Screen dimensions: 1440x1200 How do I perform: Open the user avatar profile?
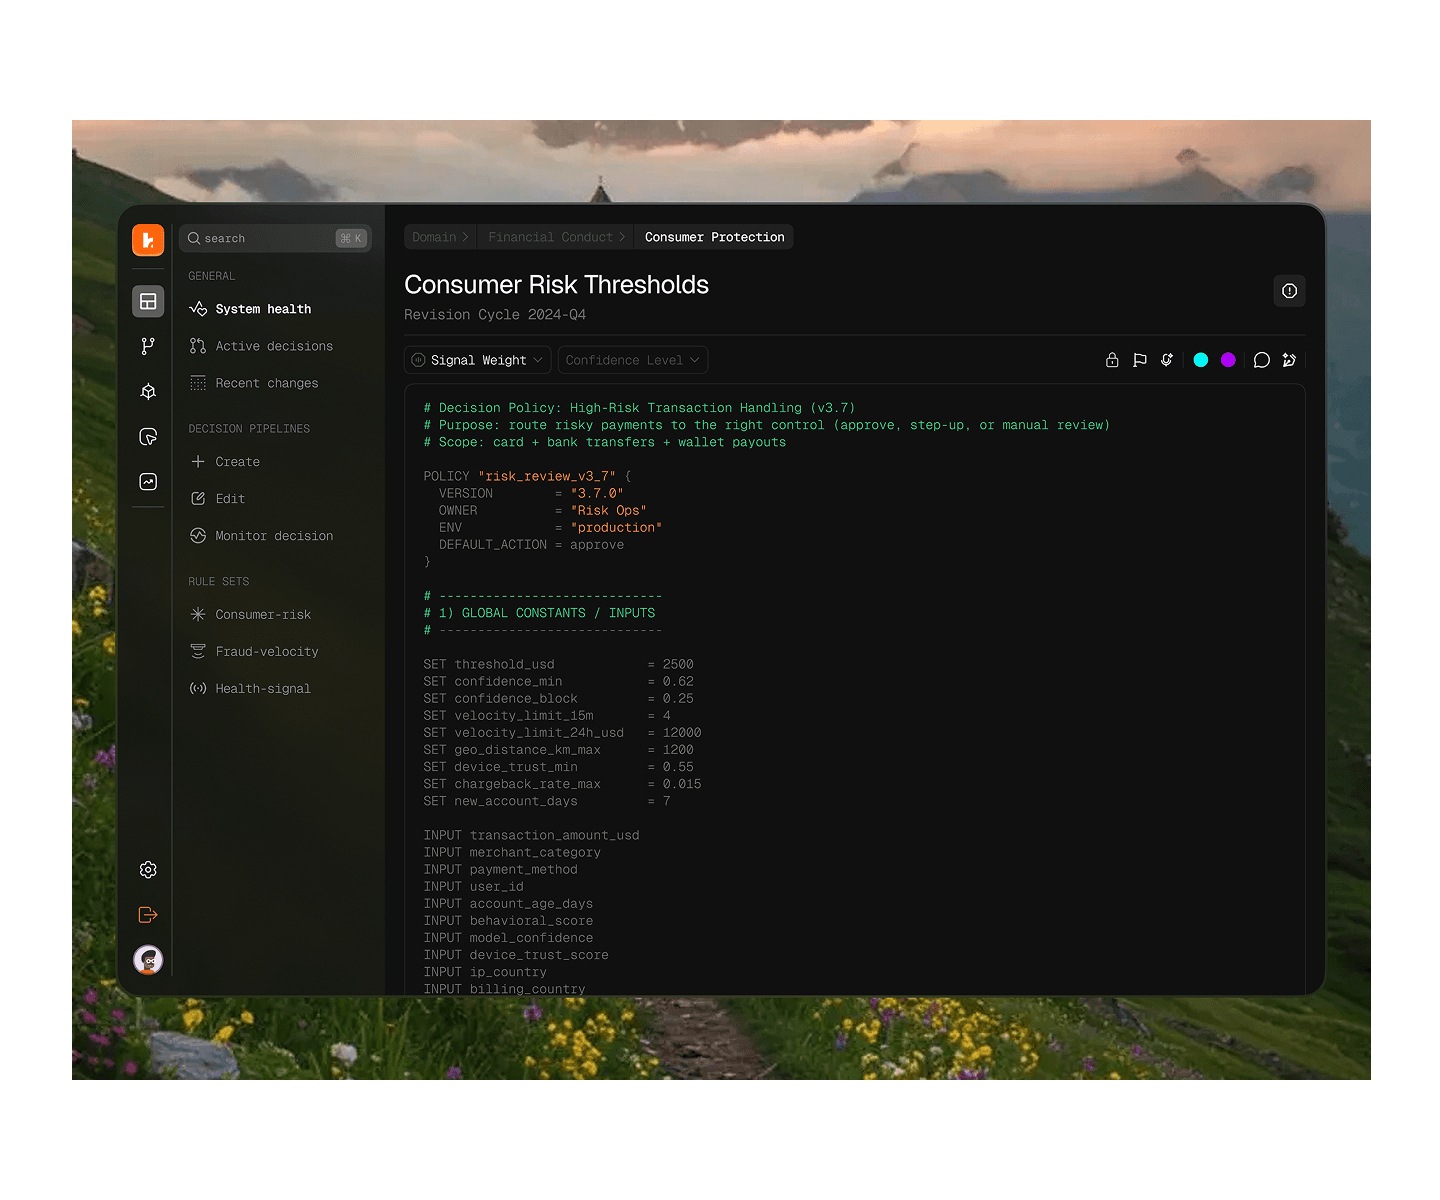click(148, 960)
